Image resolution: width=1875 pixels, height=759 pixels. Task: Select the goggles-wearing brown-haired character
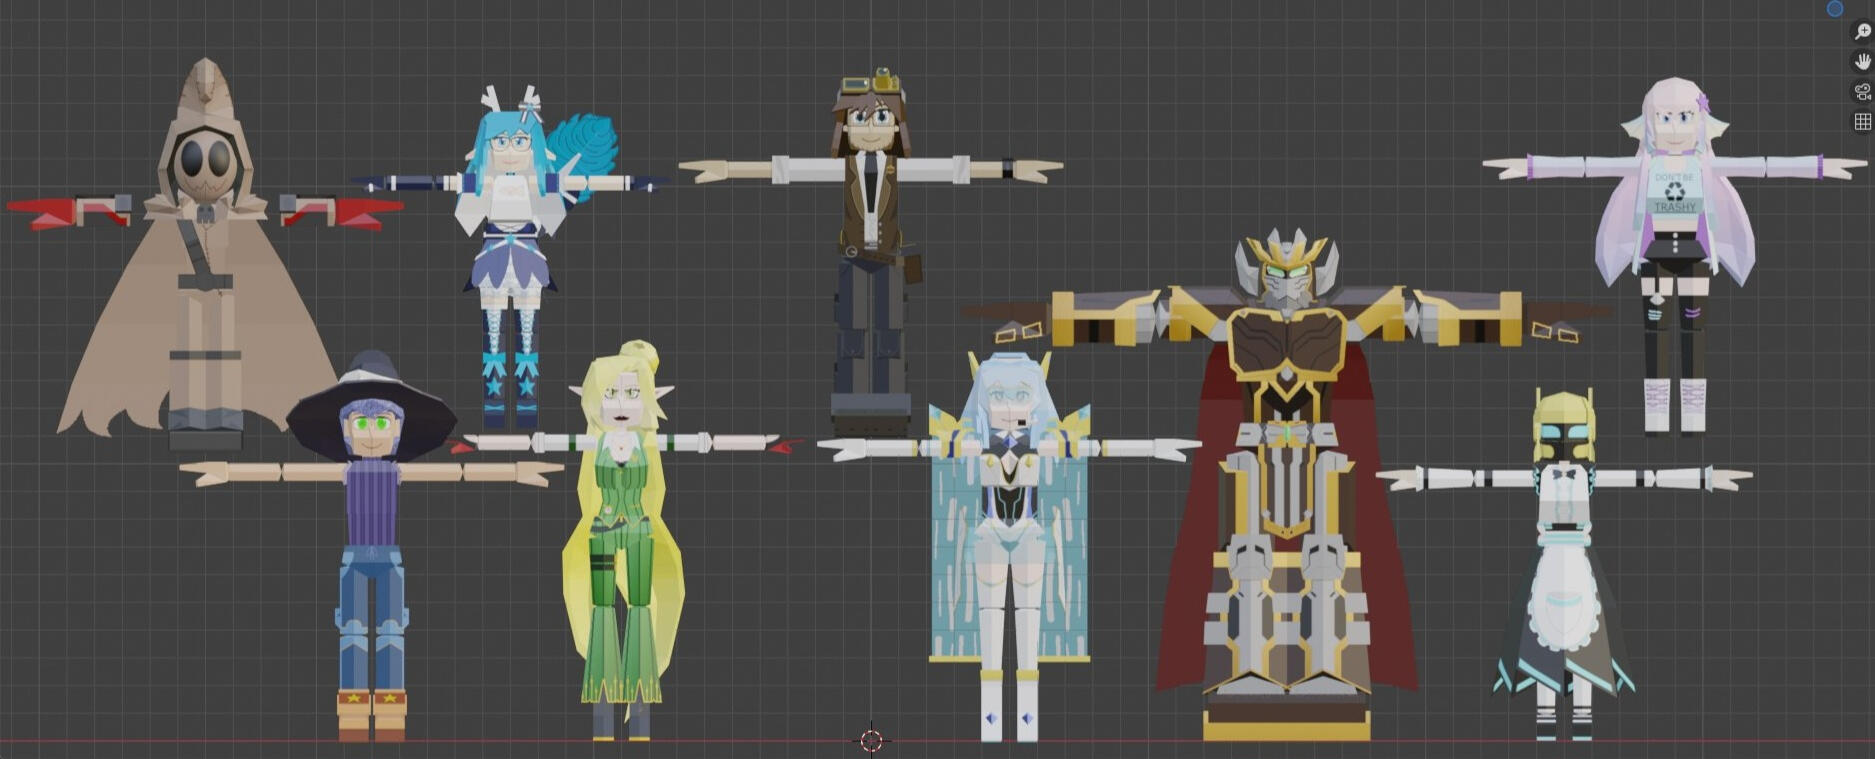[x=871, y=250]
